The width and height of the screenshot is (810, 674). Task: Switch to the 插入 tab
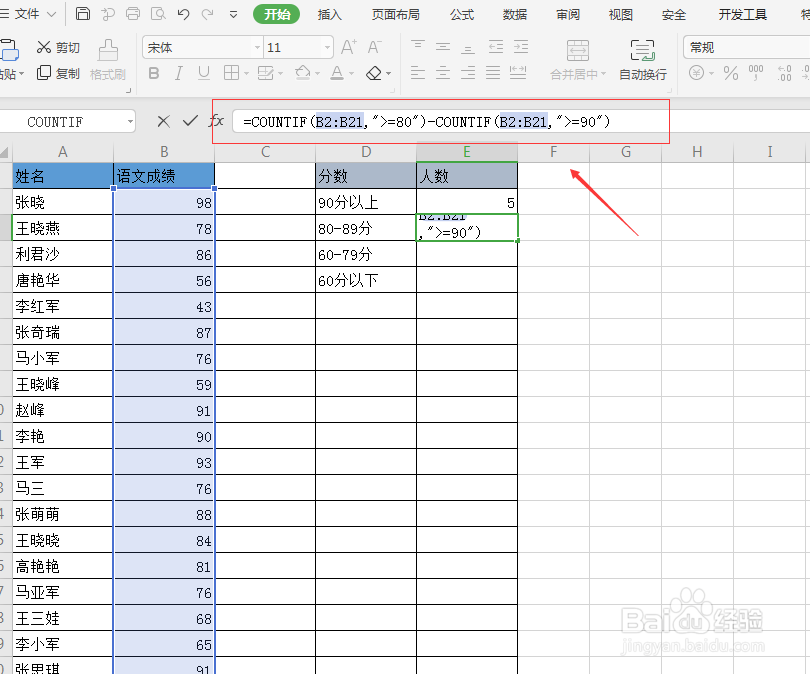pos(330,14)
